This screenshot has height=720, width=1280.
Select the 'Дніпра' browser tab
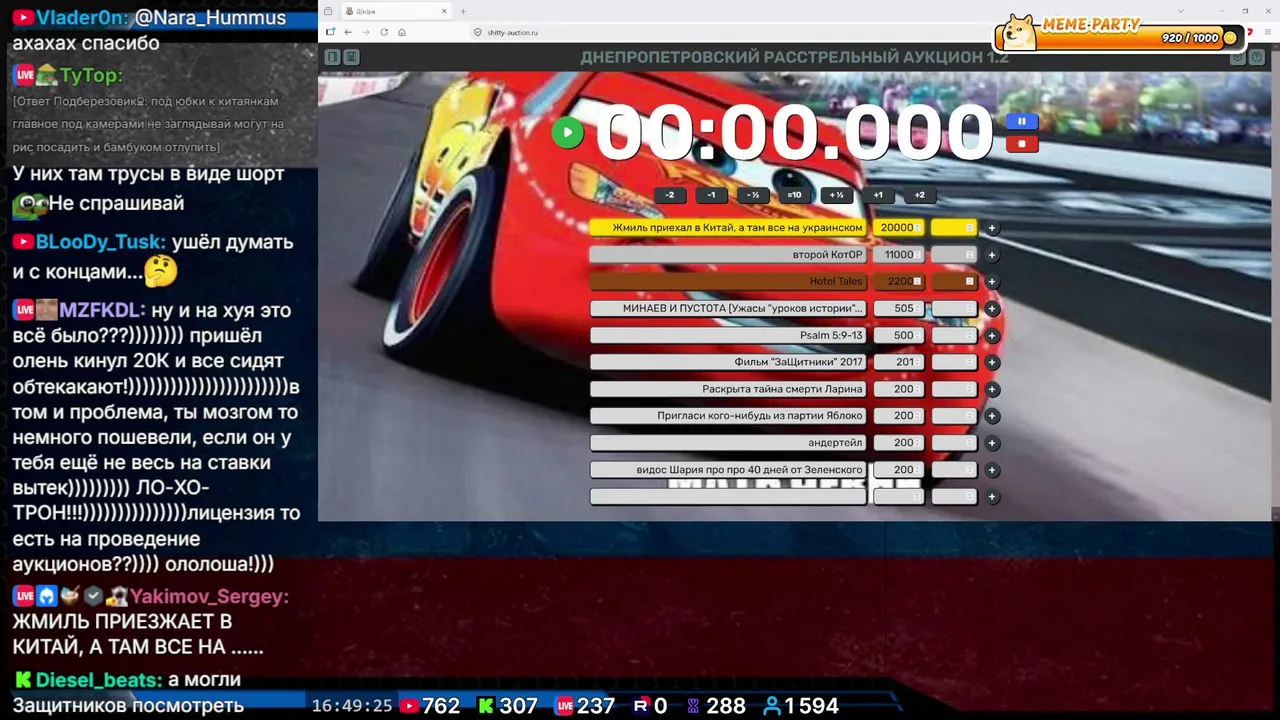tap(396, 11)
